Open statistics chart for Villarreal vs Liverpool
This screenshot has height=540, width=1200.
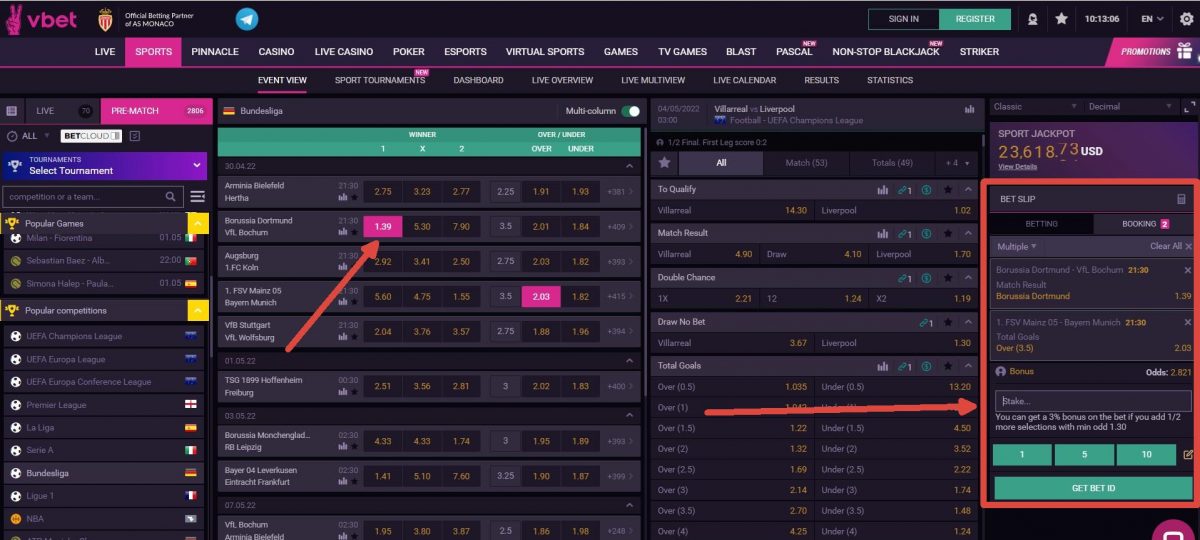point(969,109)
